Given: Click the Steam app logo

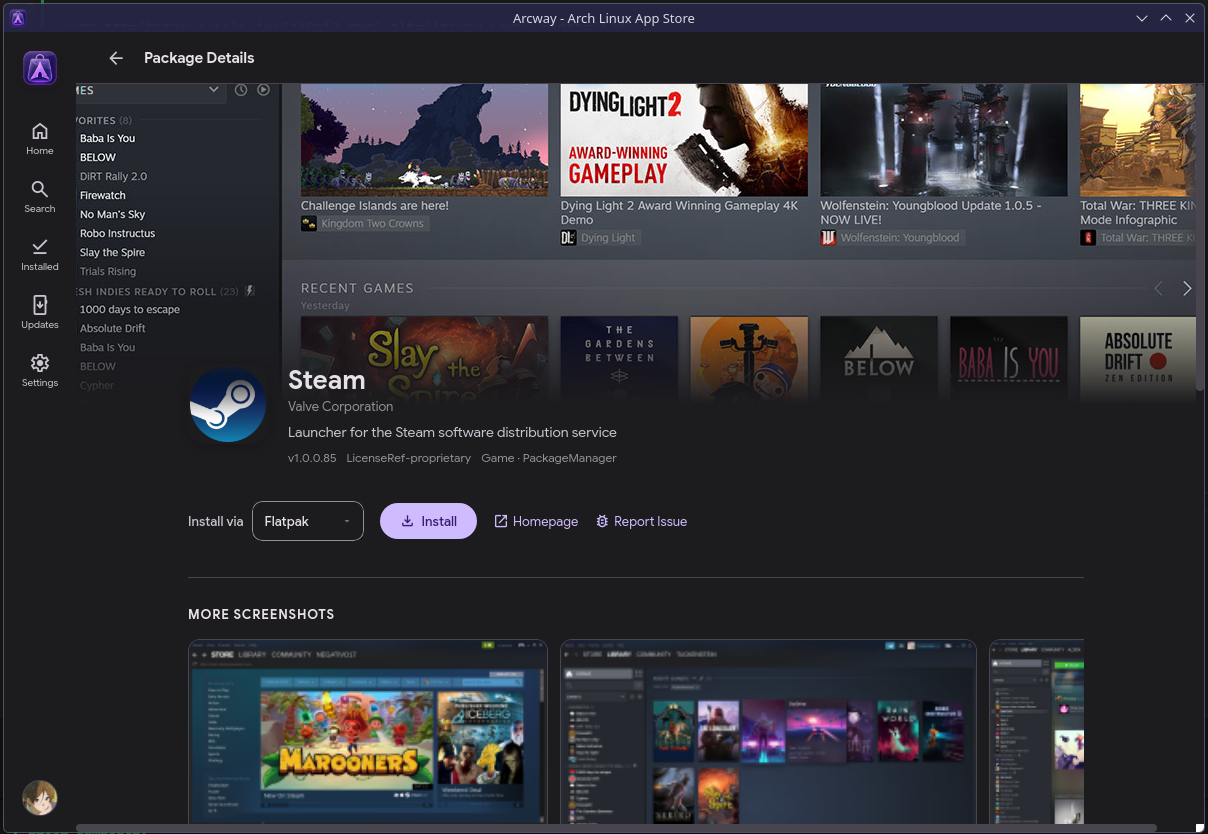Looking at the screenshot, I should pyautogui.click(x=228, y=405).
